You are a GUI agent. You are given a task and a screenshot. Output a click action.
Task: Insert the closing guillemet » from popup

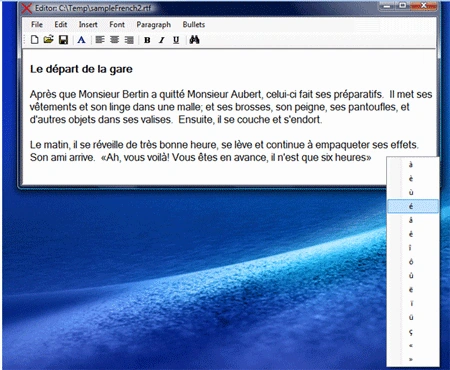413,359
